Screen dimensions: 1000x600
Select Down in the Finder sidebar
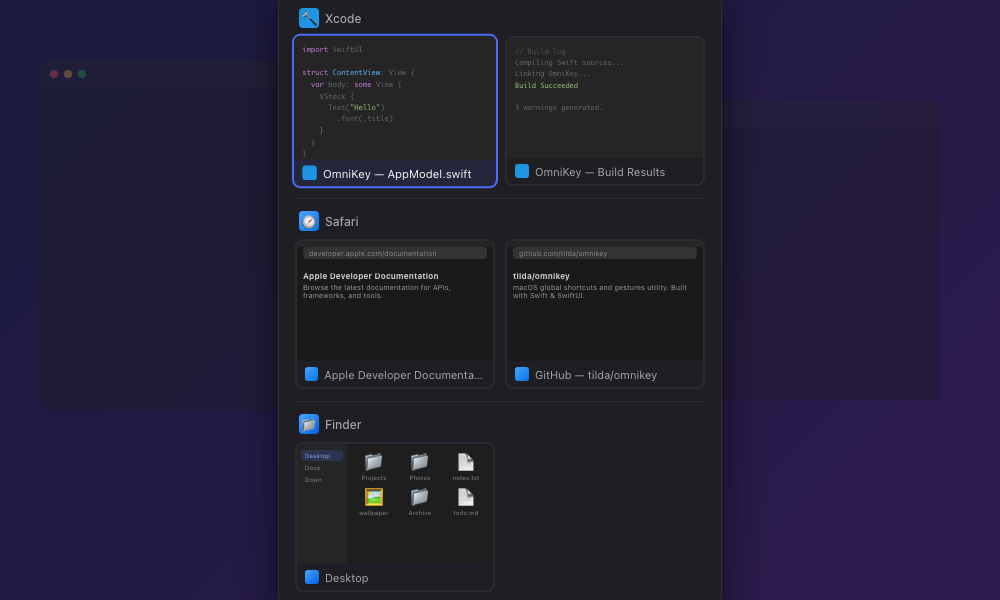[x=313, y=480]
